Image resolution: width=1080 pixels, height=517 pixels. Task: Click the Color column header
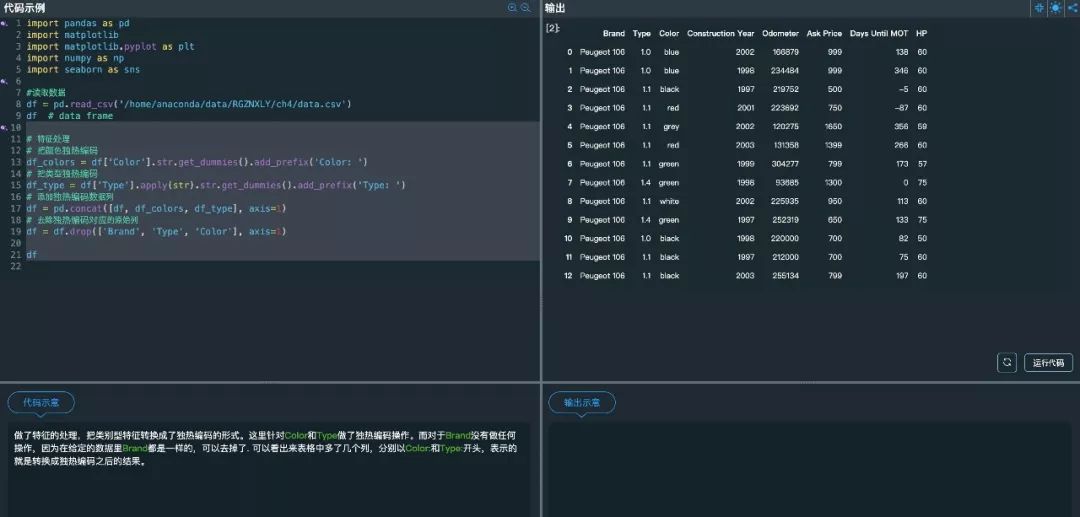coord(669,33)
